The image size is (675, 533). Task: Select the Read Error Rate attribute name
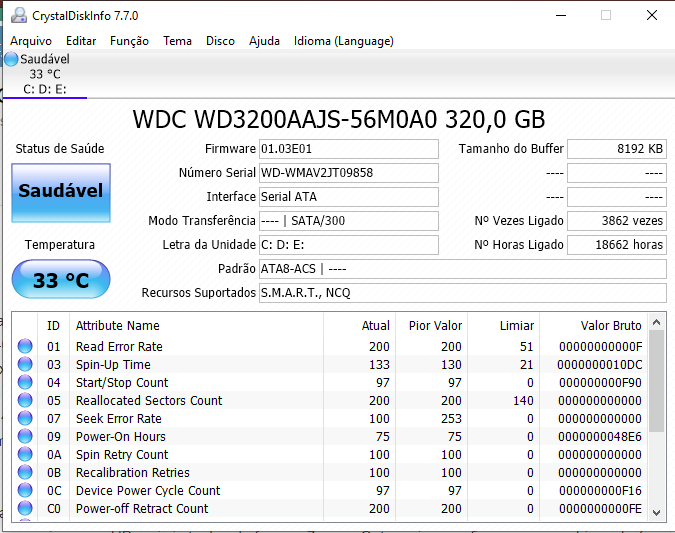click(x=119, y=347)
